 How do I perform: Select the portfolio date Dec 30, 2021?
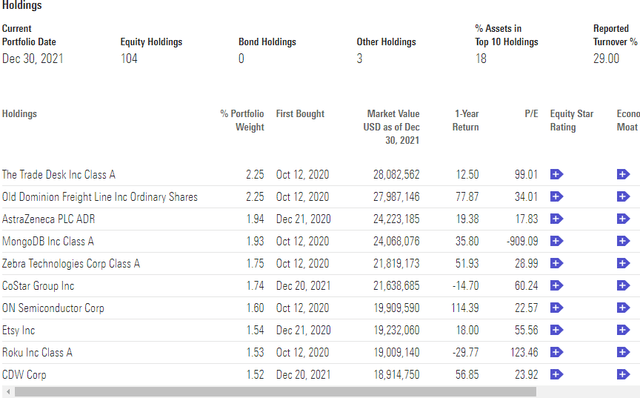(x=33, y=59)
